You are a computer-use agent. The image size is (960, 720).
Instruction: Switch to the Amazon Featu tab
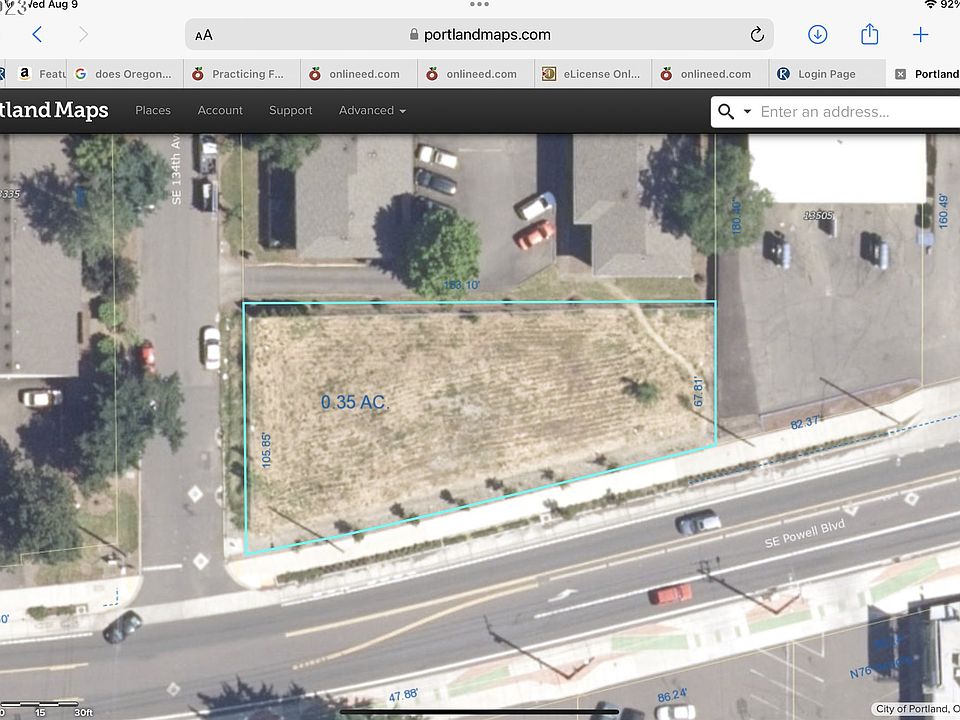tap(37, 74)
